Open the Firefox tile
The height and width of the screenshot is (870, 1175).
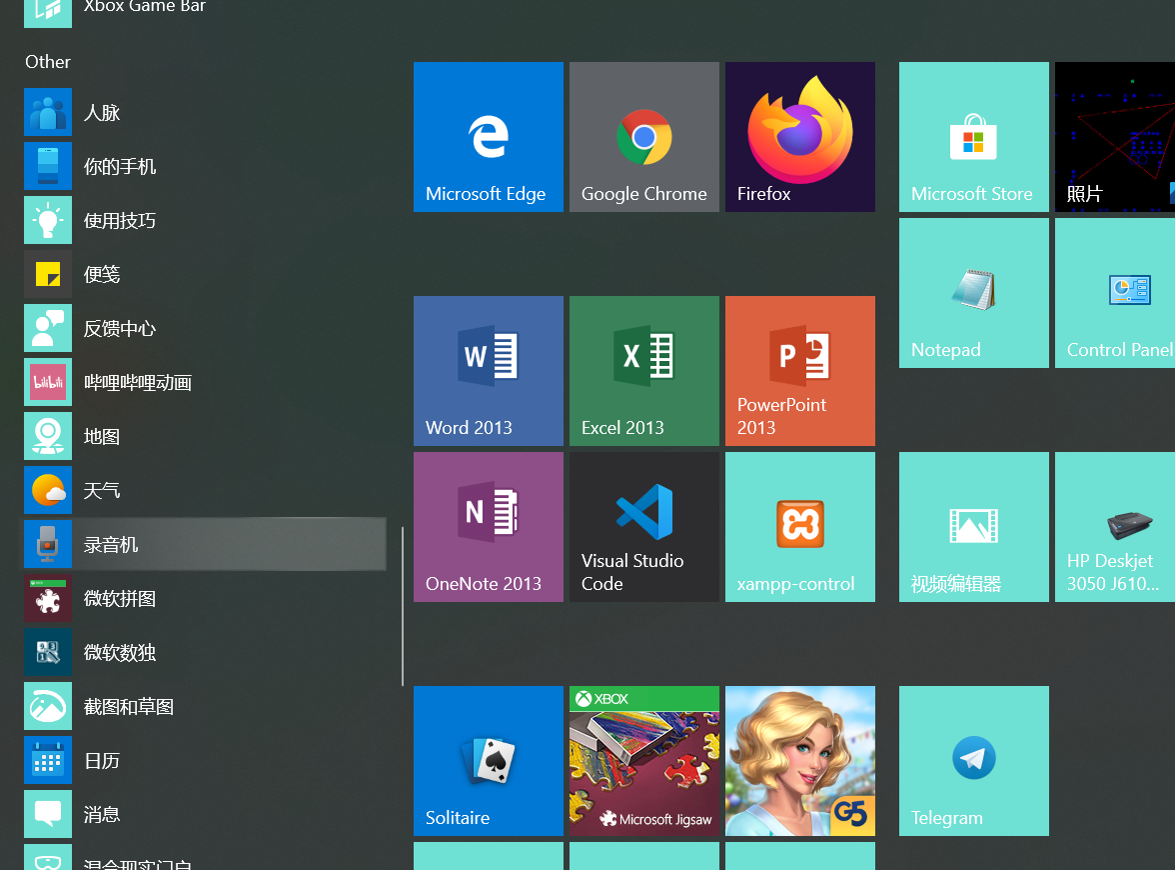(800, 137)
